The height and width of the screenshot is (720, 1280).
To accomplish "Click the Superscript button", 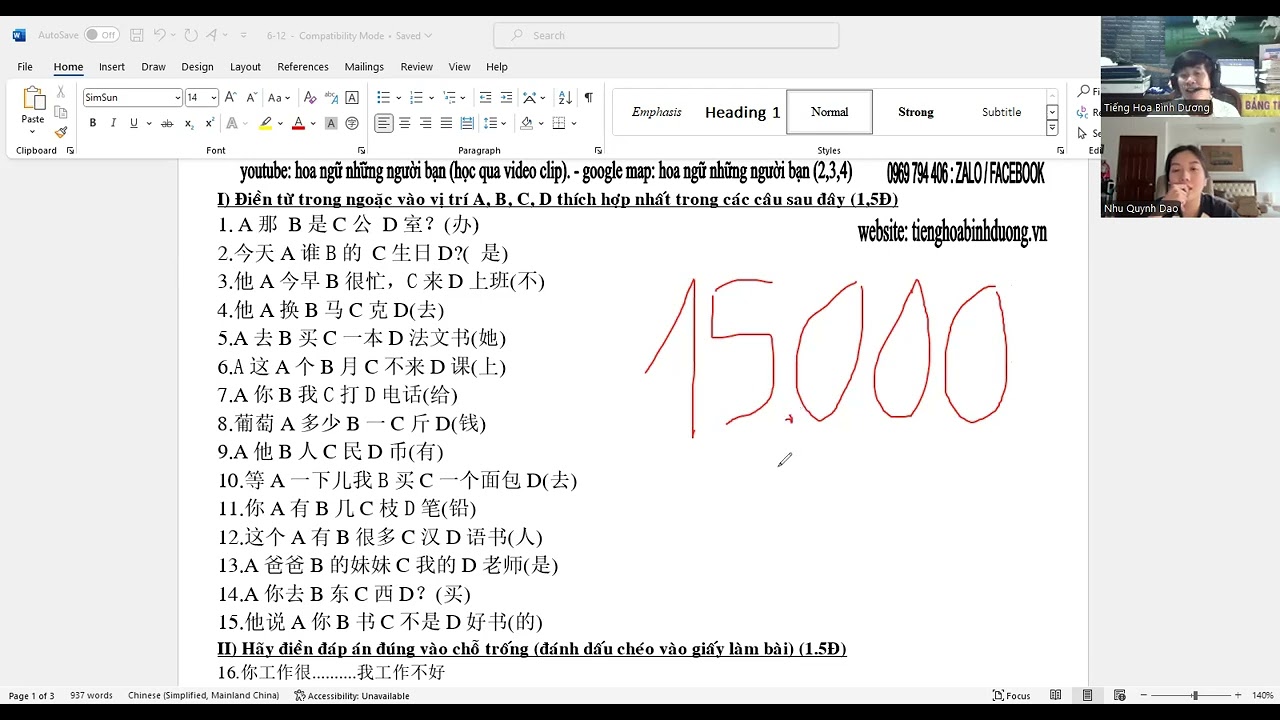I will [209, 123].
